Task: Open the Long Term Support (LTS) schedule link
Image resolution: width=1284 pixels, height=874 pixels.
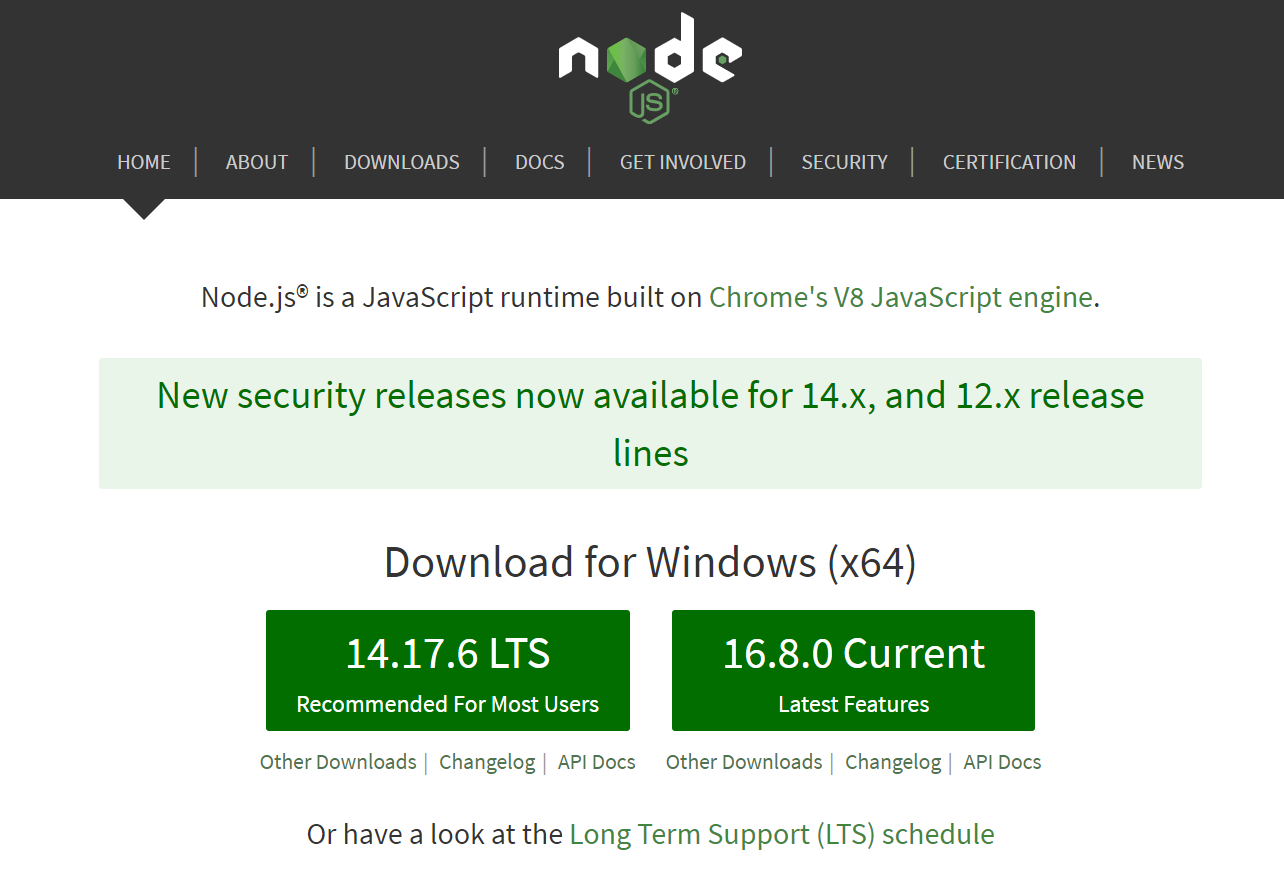Action: [782, 834]
